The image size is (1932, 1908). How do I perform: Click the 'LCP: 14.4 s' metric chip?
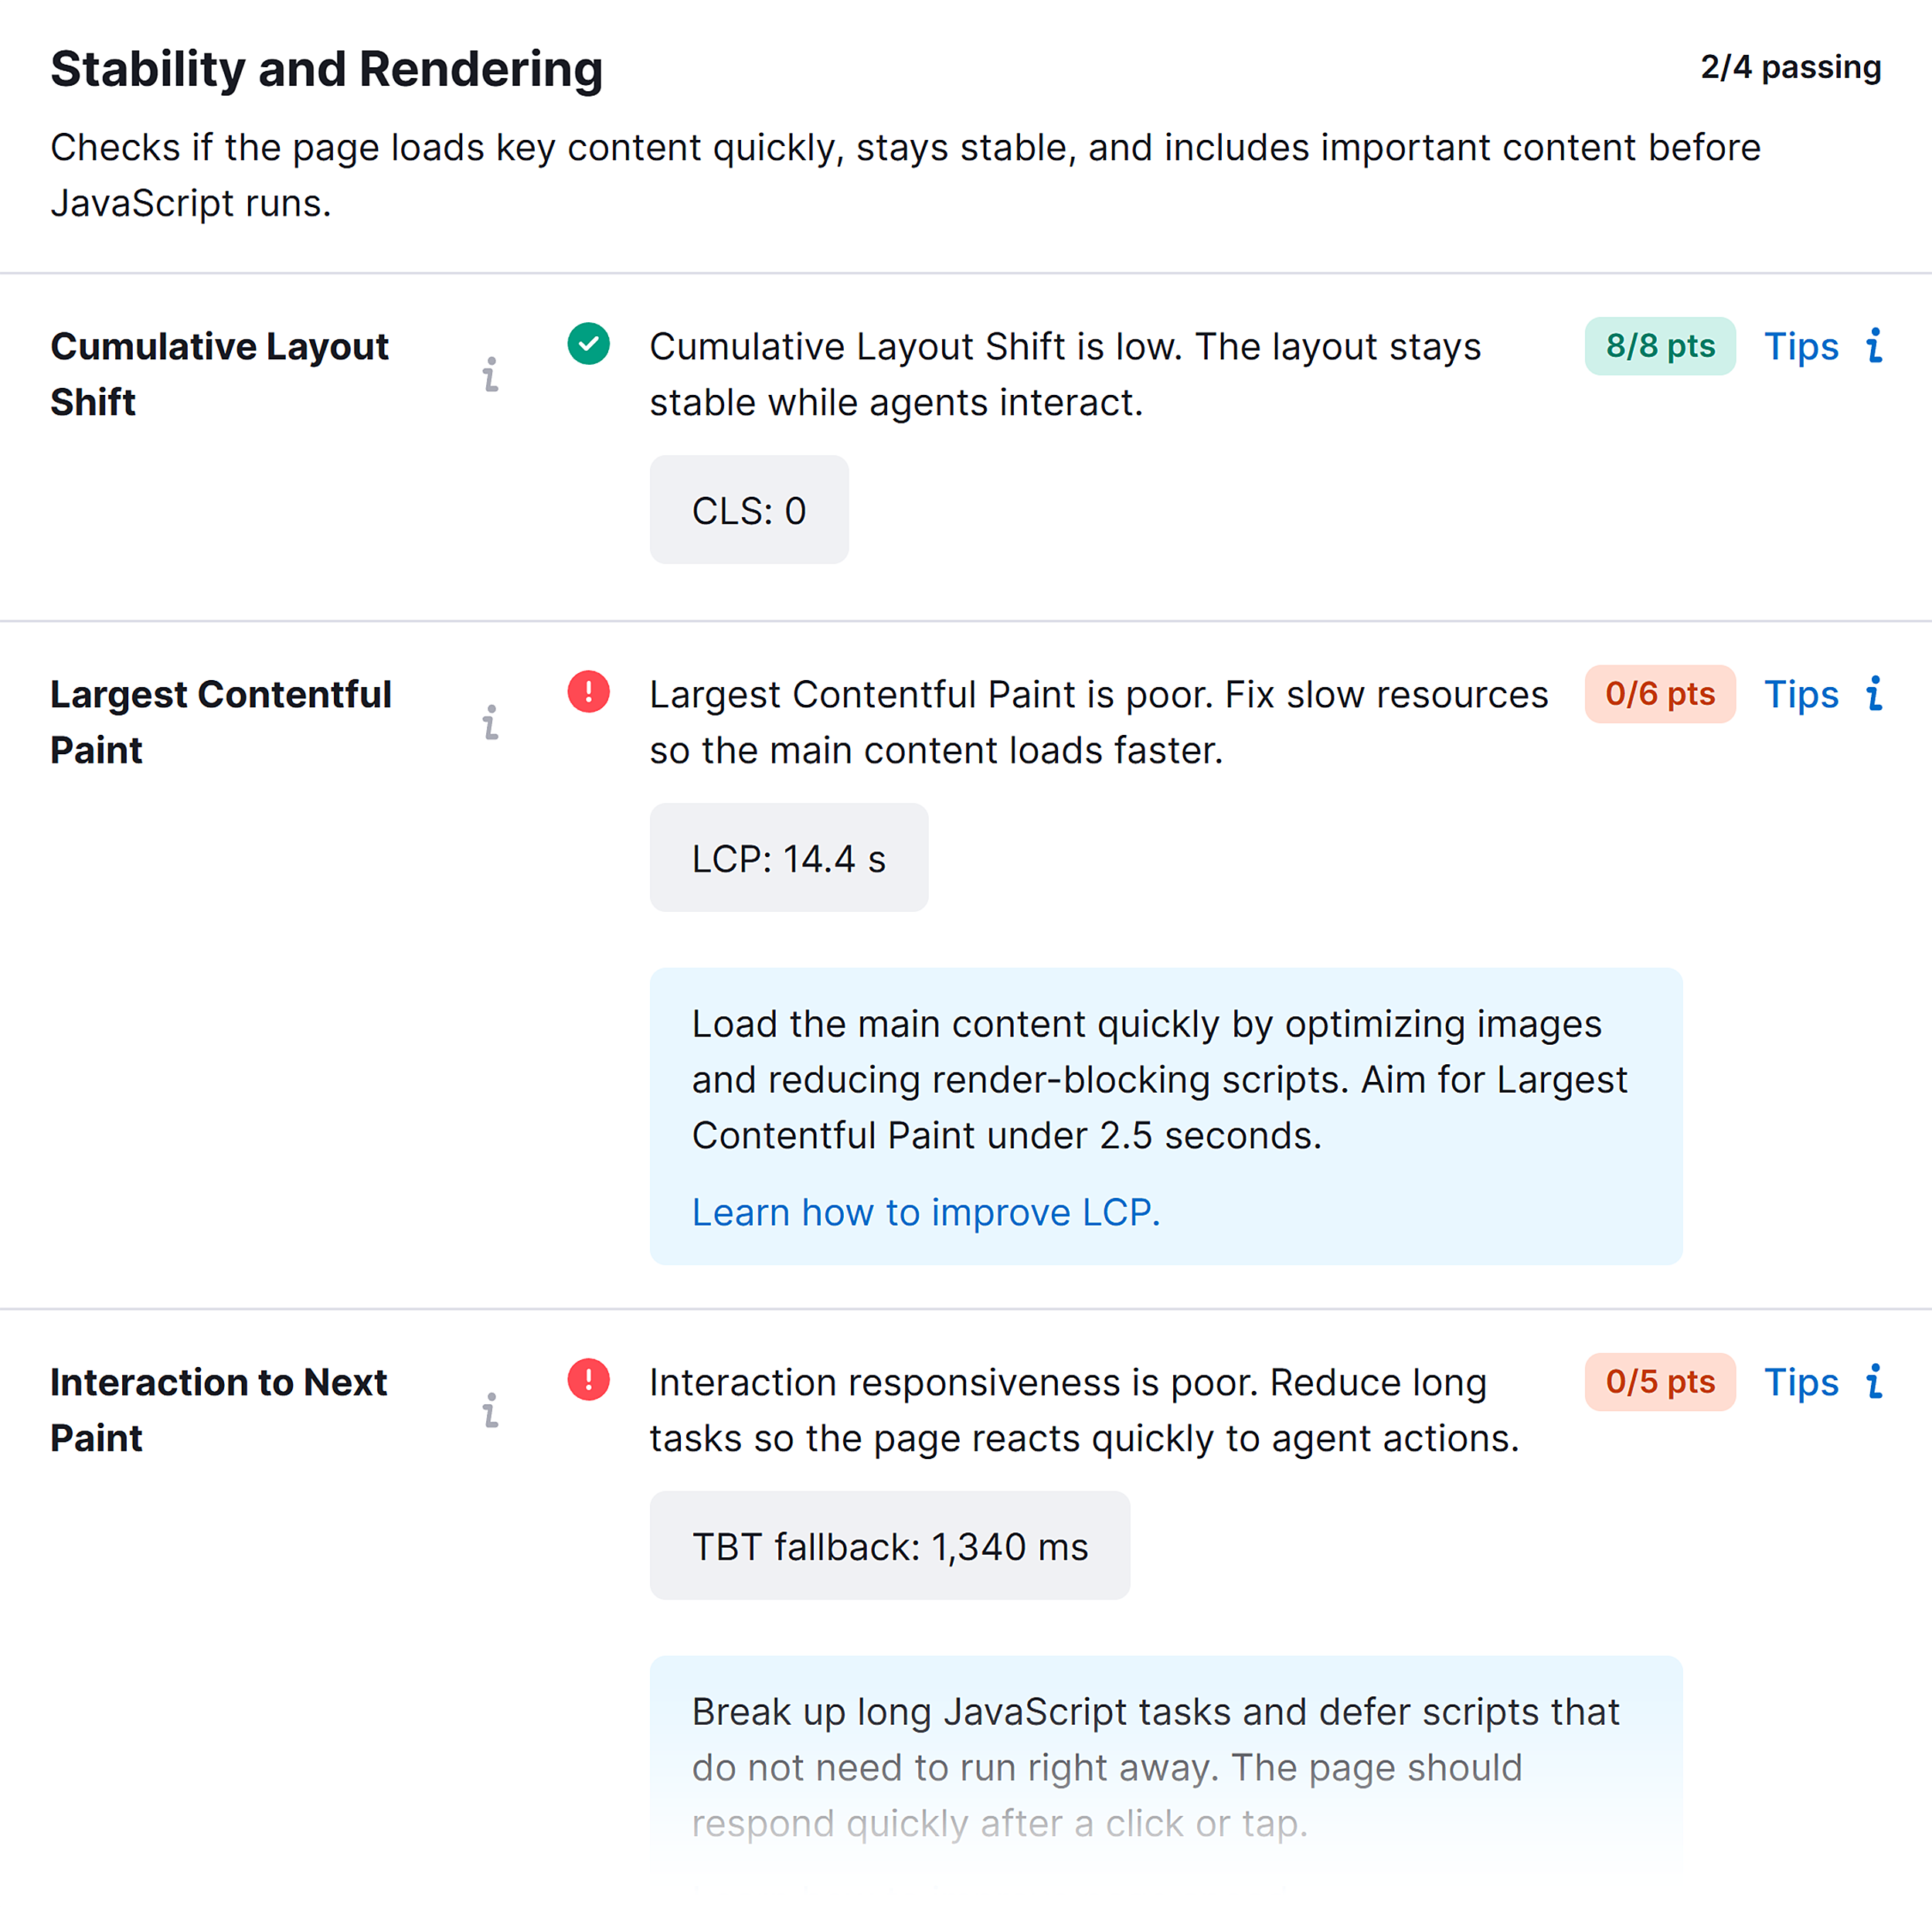click(x=789, y=858)
